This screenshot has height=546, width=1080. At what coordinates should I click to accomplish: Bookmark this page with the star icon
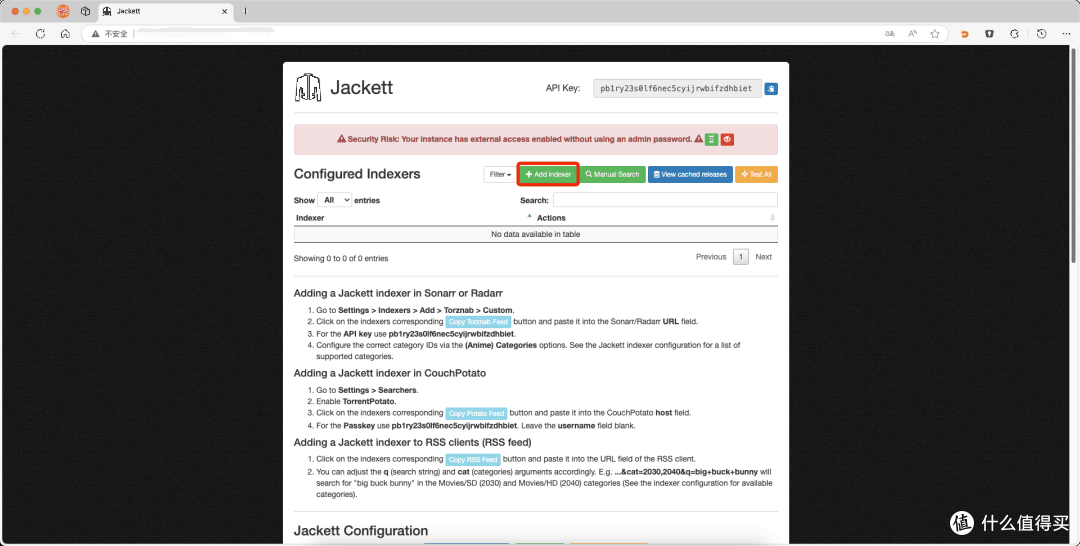pyautogui.click(x=935, y=34)
